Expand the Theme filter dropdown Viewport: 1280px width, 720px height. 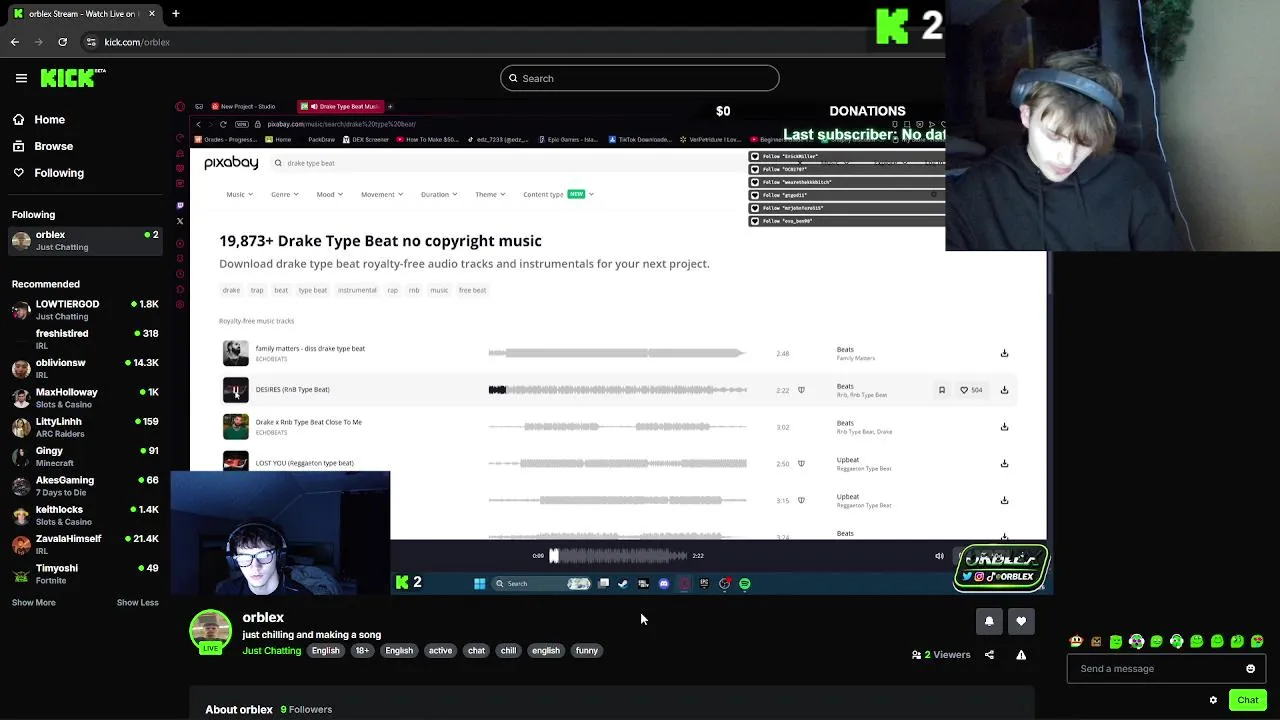490,194
